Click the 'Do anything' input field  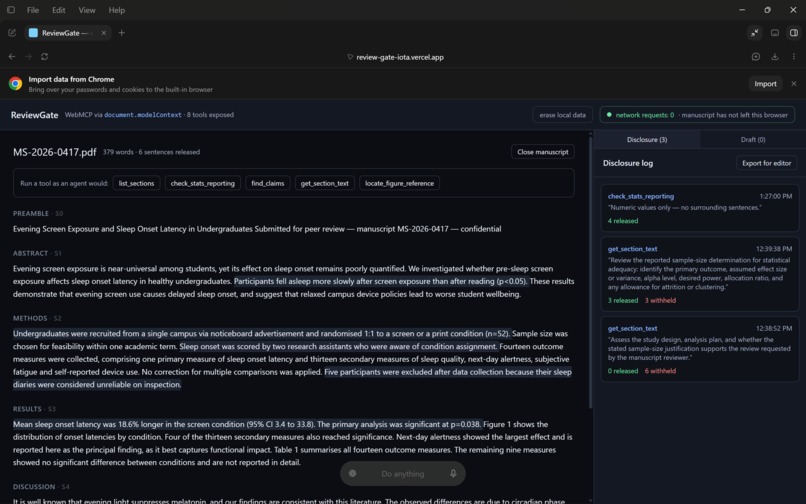(402, 474)
